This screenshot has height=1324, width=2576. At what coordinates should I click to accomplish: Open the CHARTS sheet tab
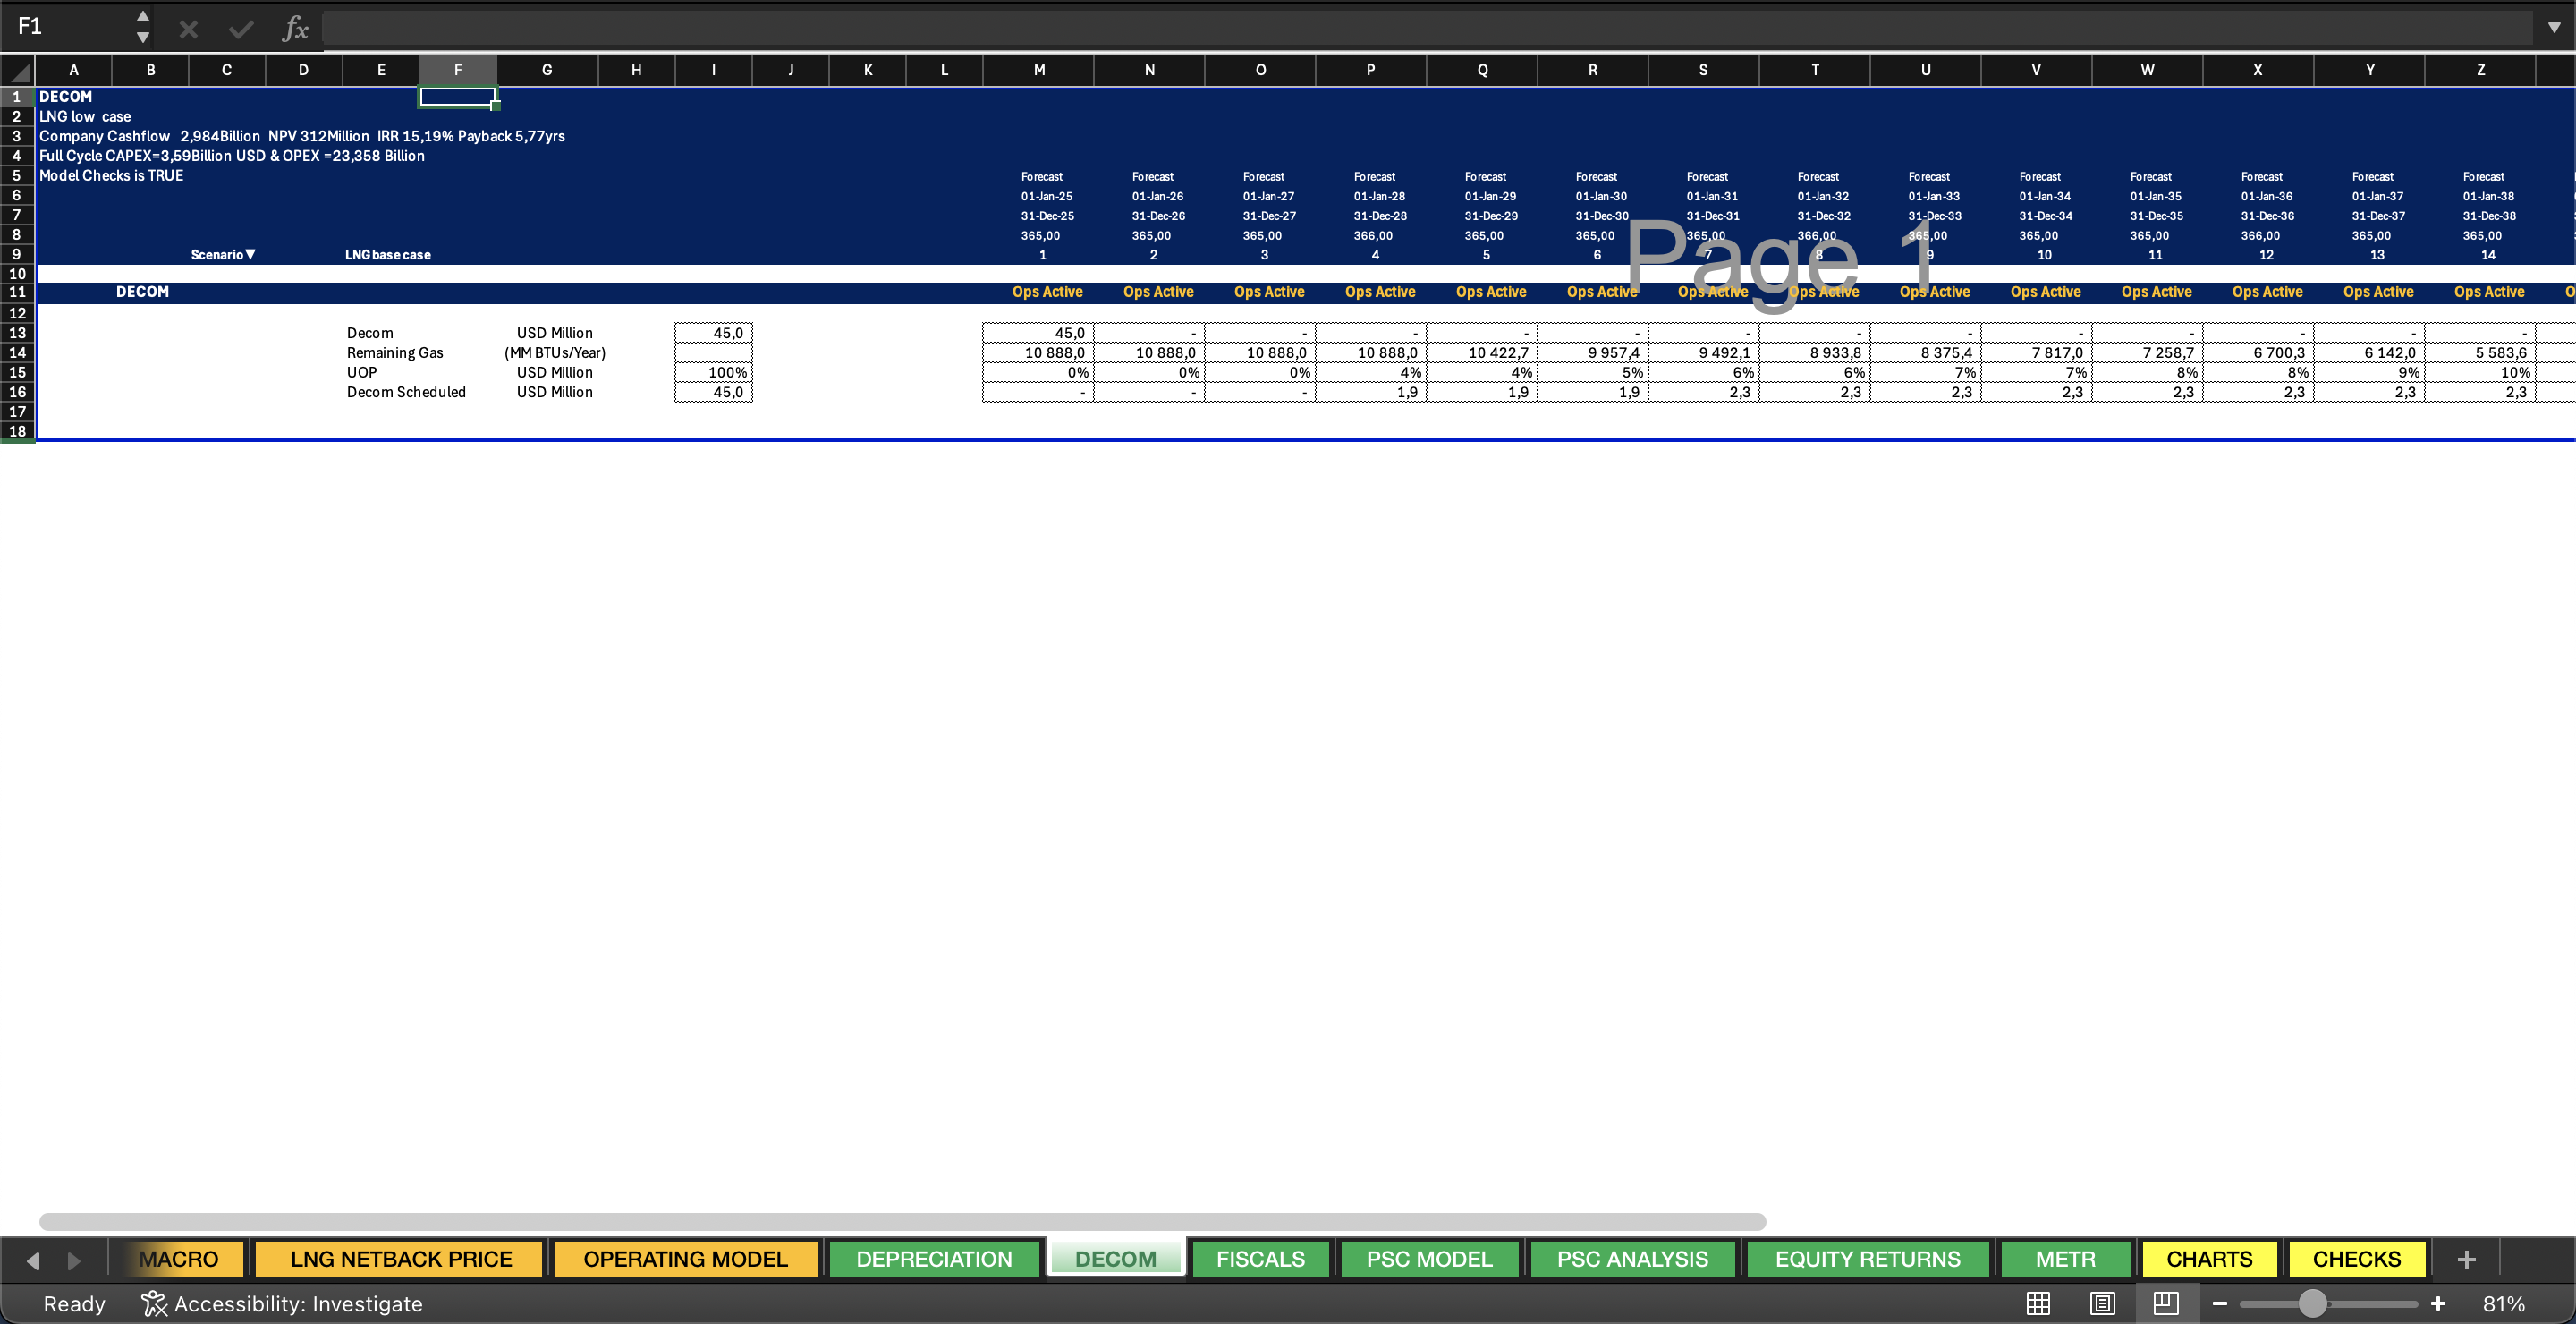(x=2209, y=1259)
